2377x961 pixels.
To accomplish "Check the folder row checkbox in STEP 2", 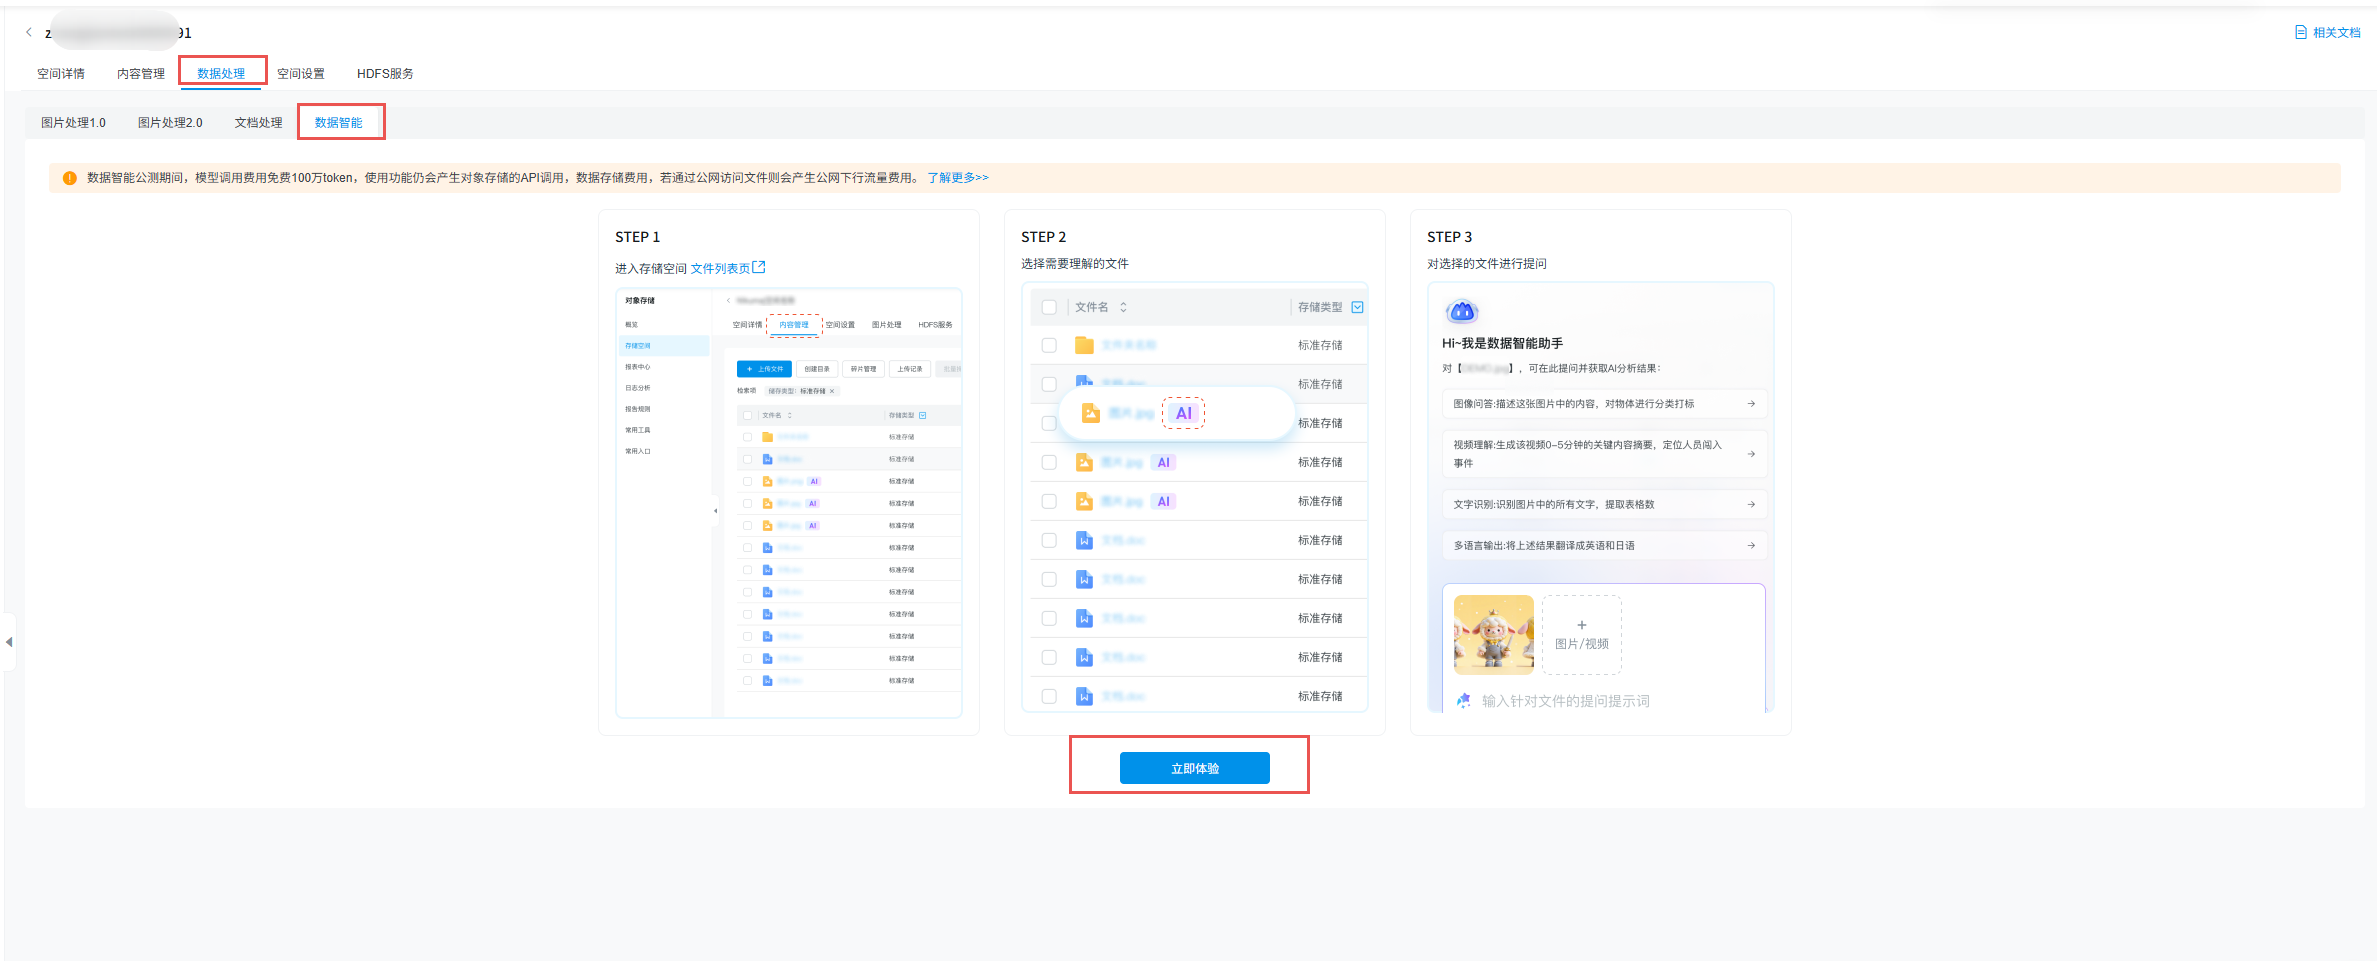I will [x=1049, y=345].
